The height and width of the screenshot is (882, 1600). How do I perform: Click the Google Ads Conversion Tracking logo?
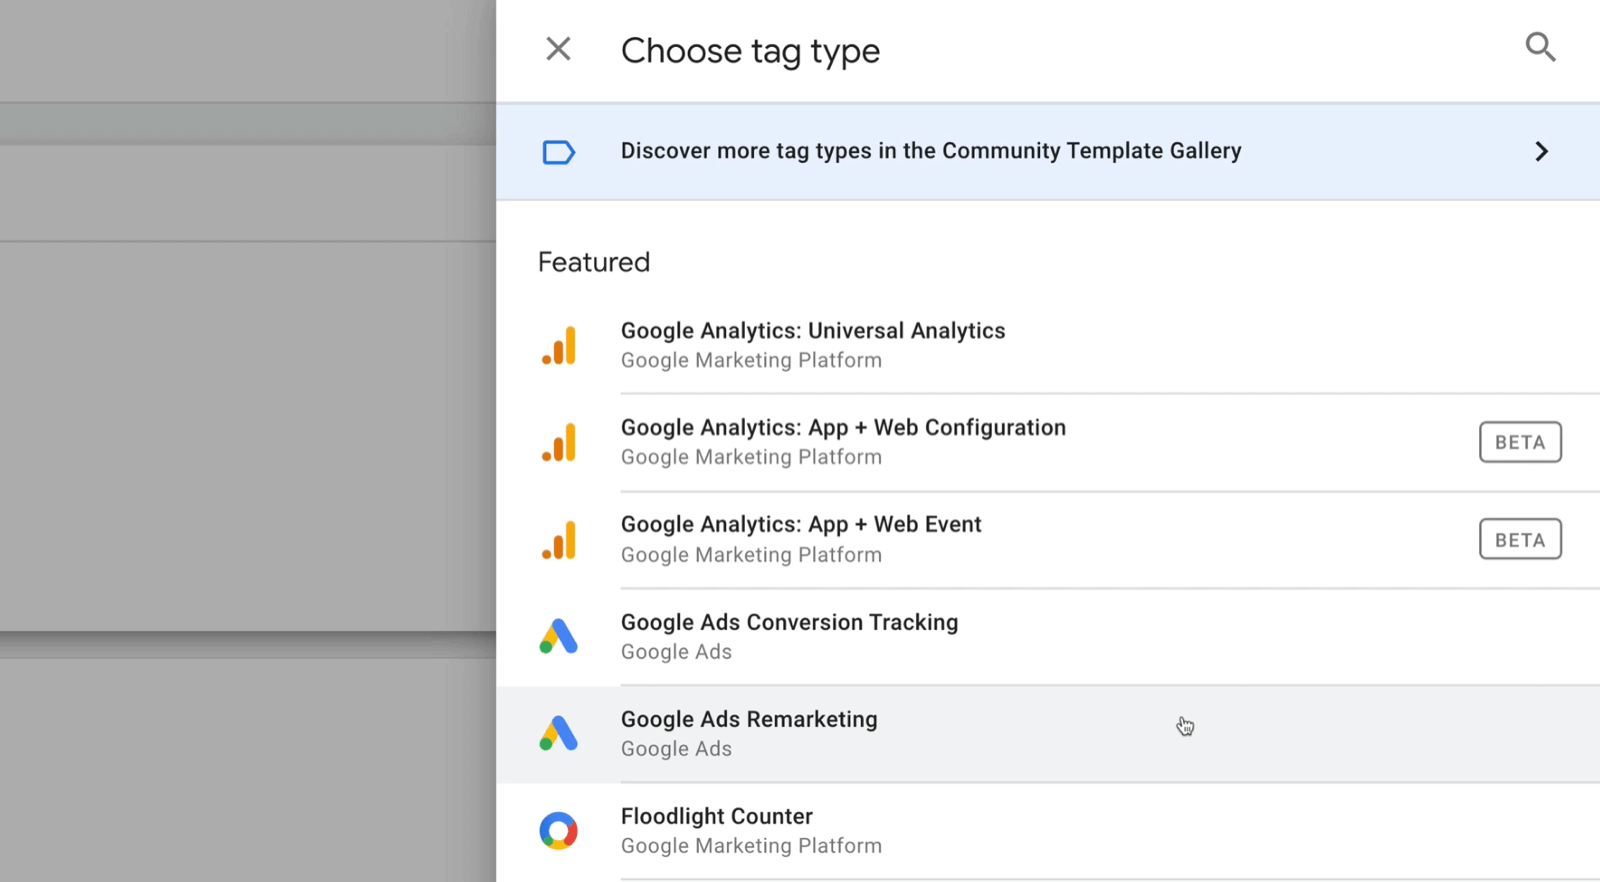coord(559,637)
